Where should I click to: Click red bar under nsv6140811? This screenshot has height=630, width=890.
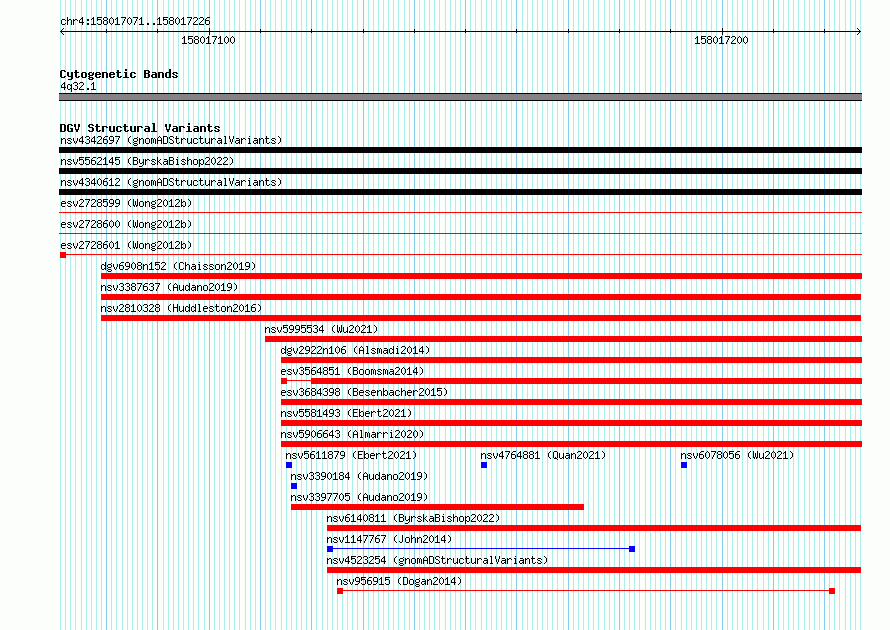(594, 528)
